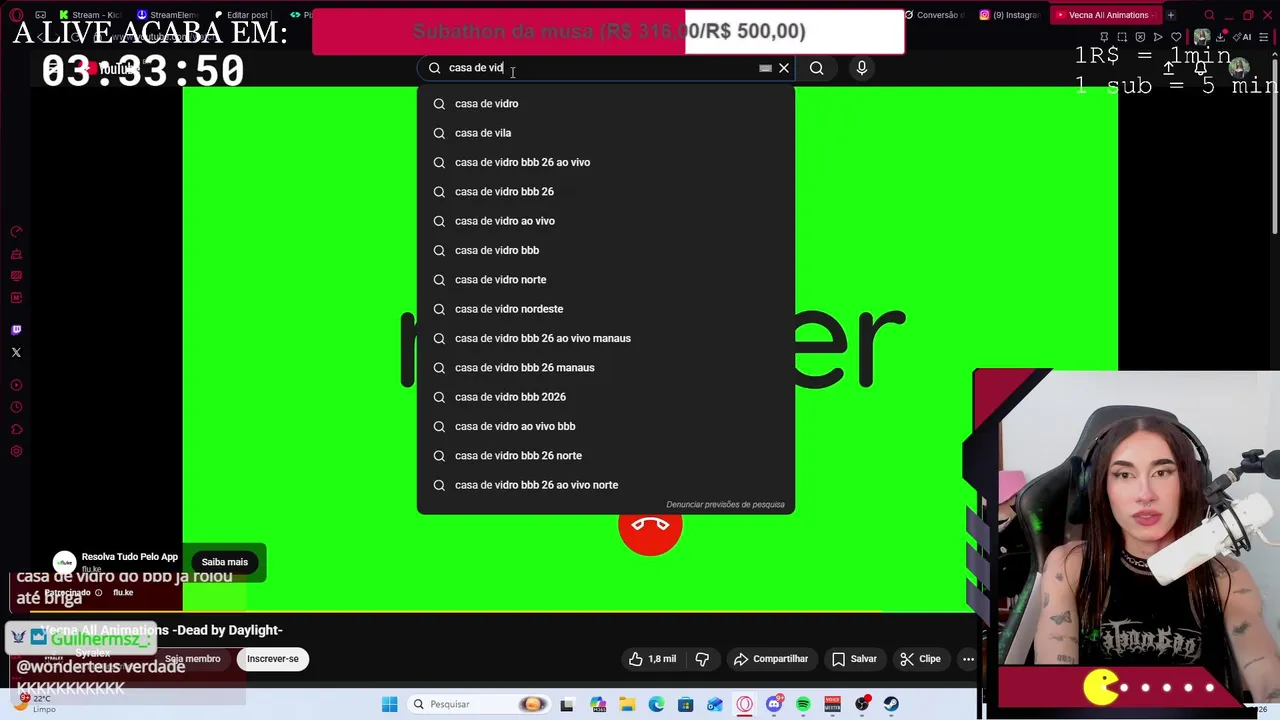Select suggestion "casa de vidro bbb 26 manaus"
1280x720 pixels.
[606, 367]
